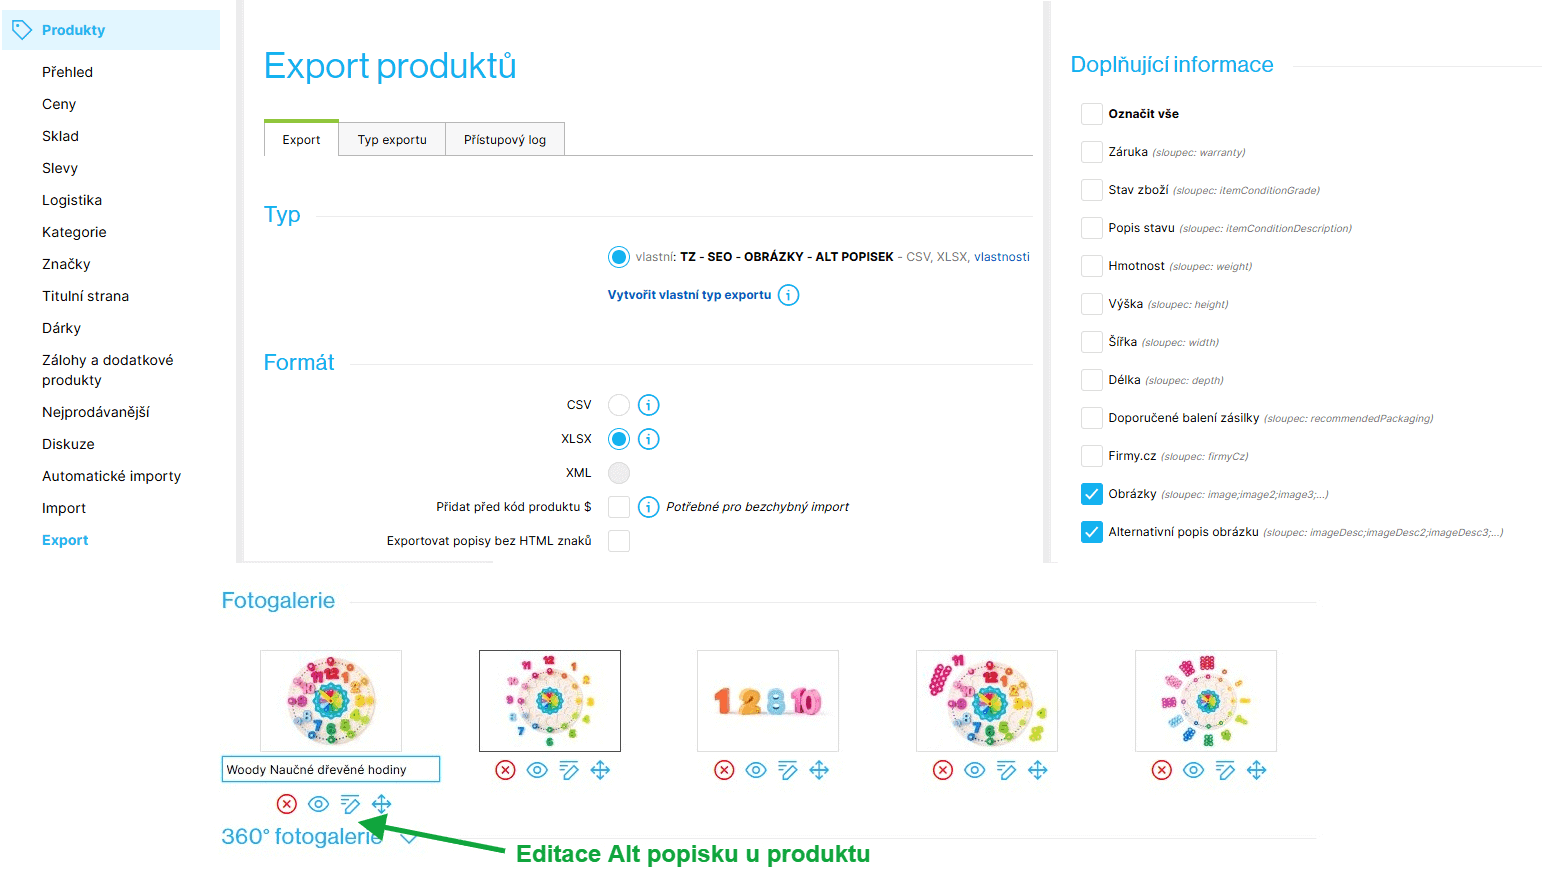Check the Označit vše checkbox
Viewport: 1542px width, 882px height.
1091,113
